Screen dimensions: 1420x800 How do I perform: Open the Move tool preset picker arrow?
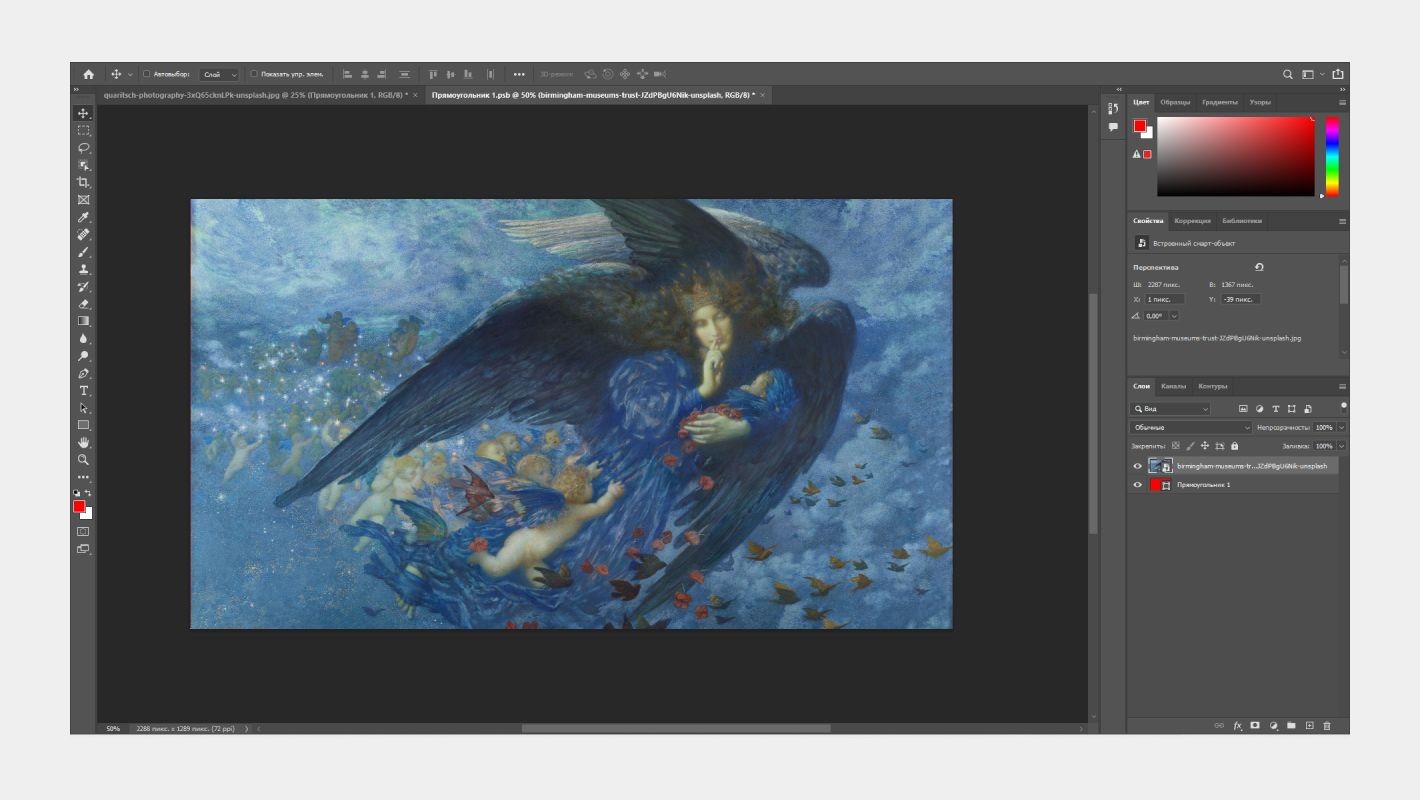coord(130,74)
